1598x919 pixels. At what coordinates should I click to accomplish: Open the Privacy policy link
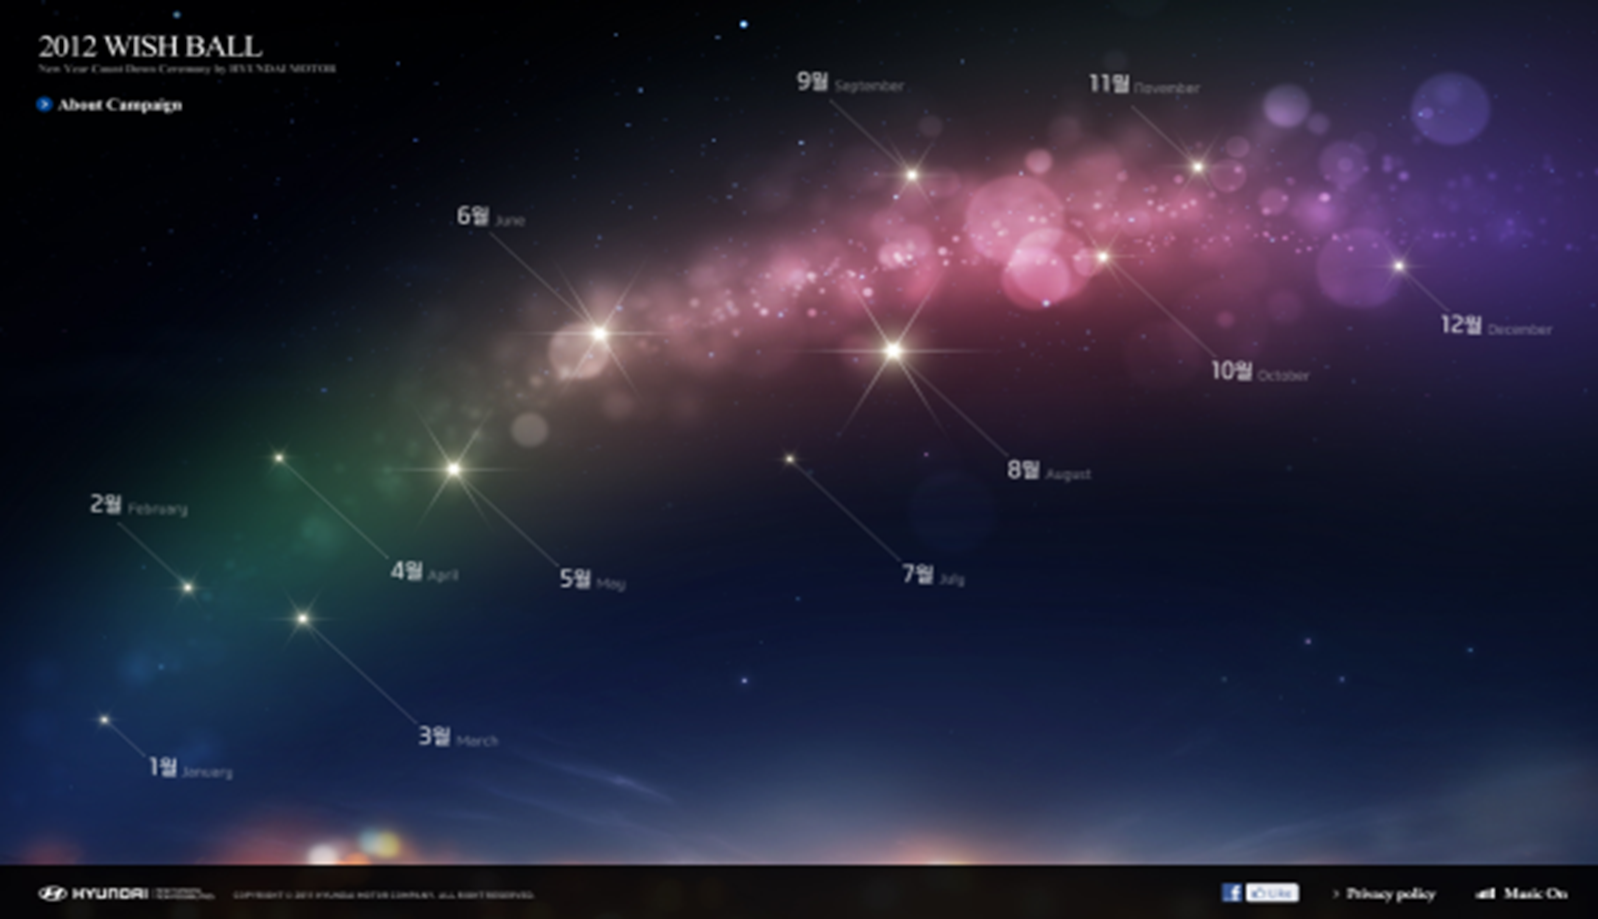click(1389, 893)
